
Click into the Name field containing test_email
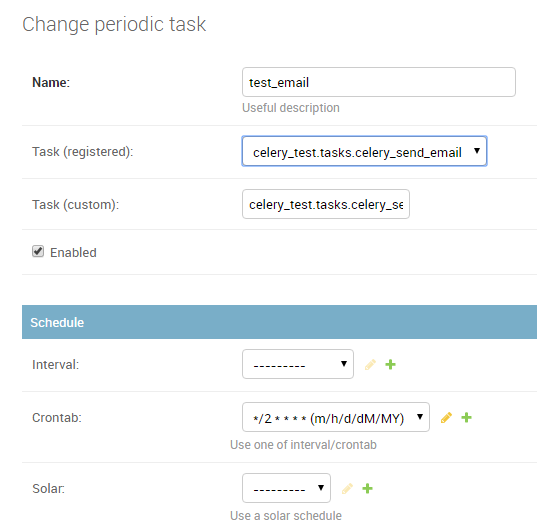pos(379,82)
